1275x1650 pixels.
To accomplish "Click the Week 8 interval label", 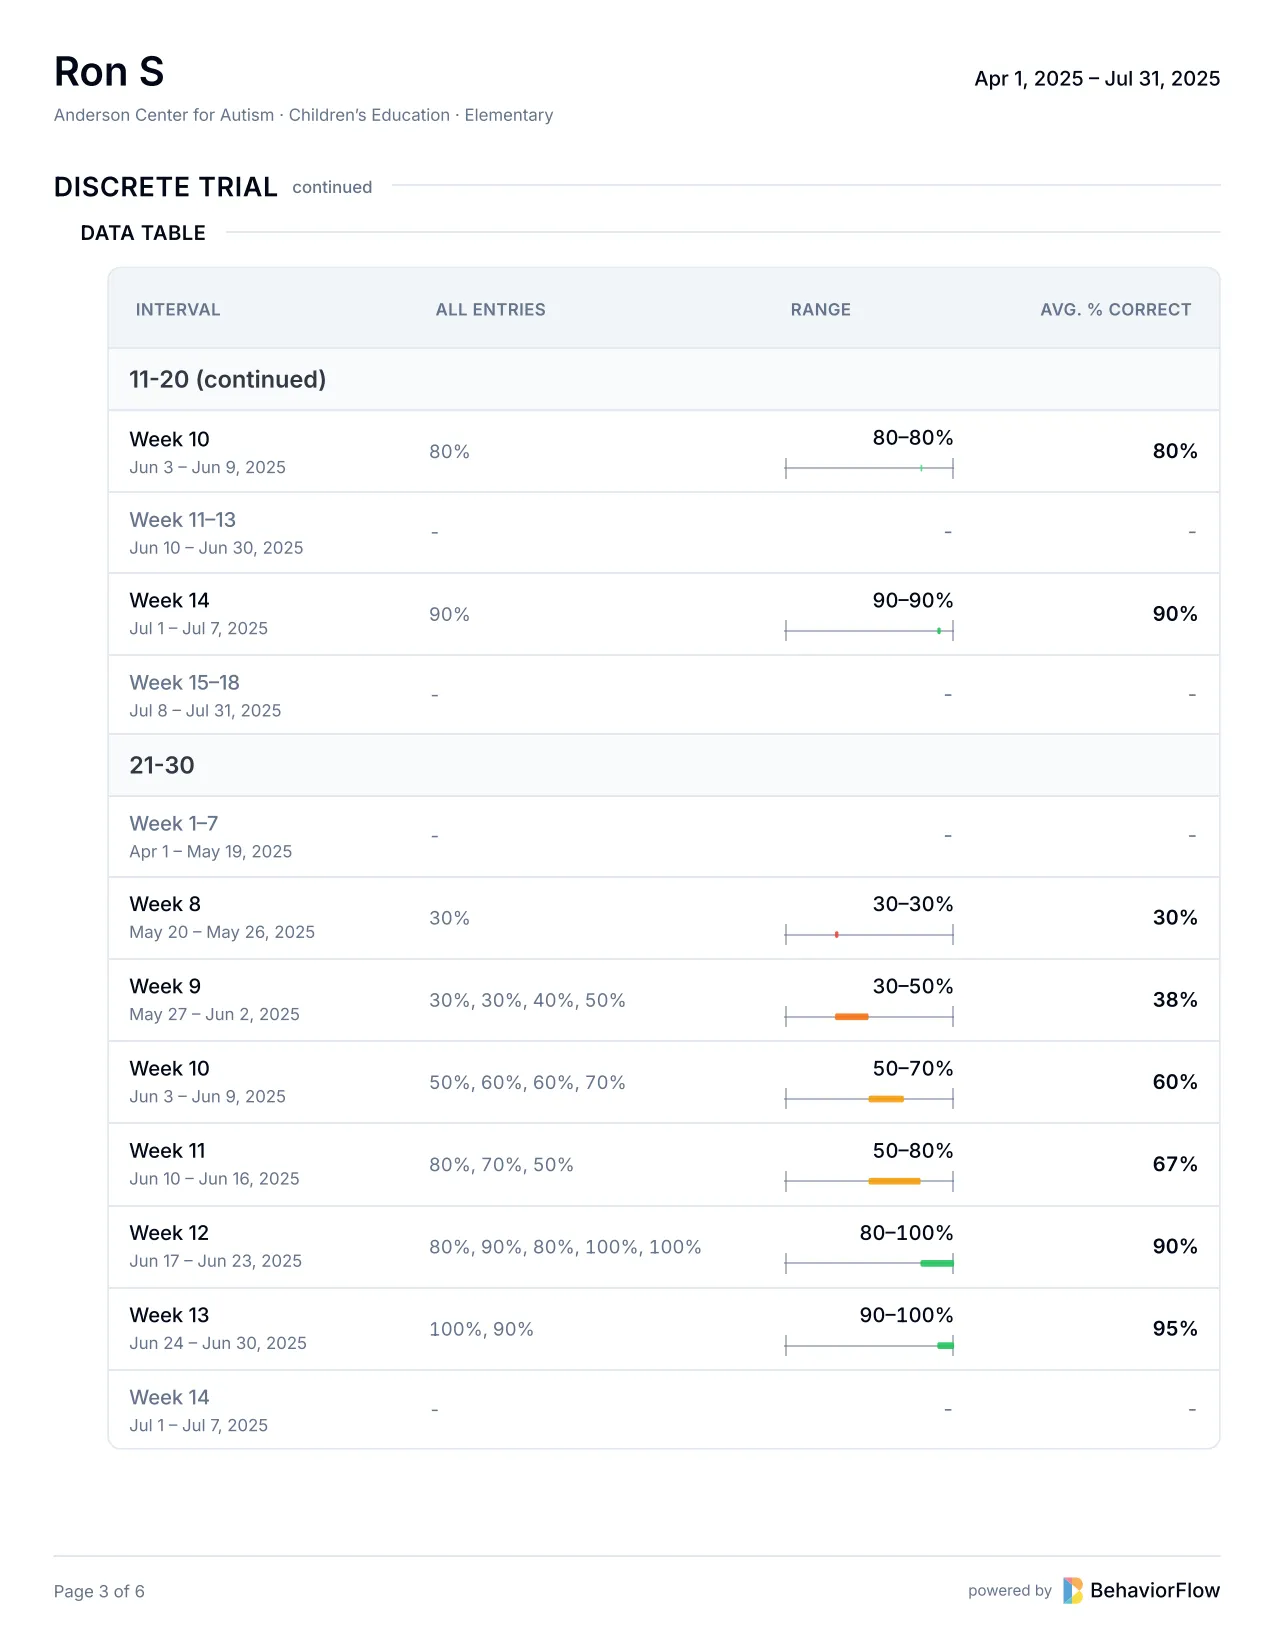I will 165,904.
